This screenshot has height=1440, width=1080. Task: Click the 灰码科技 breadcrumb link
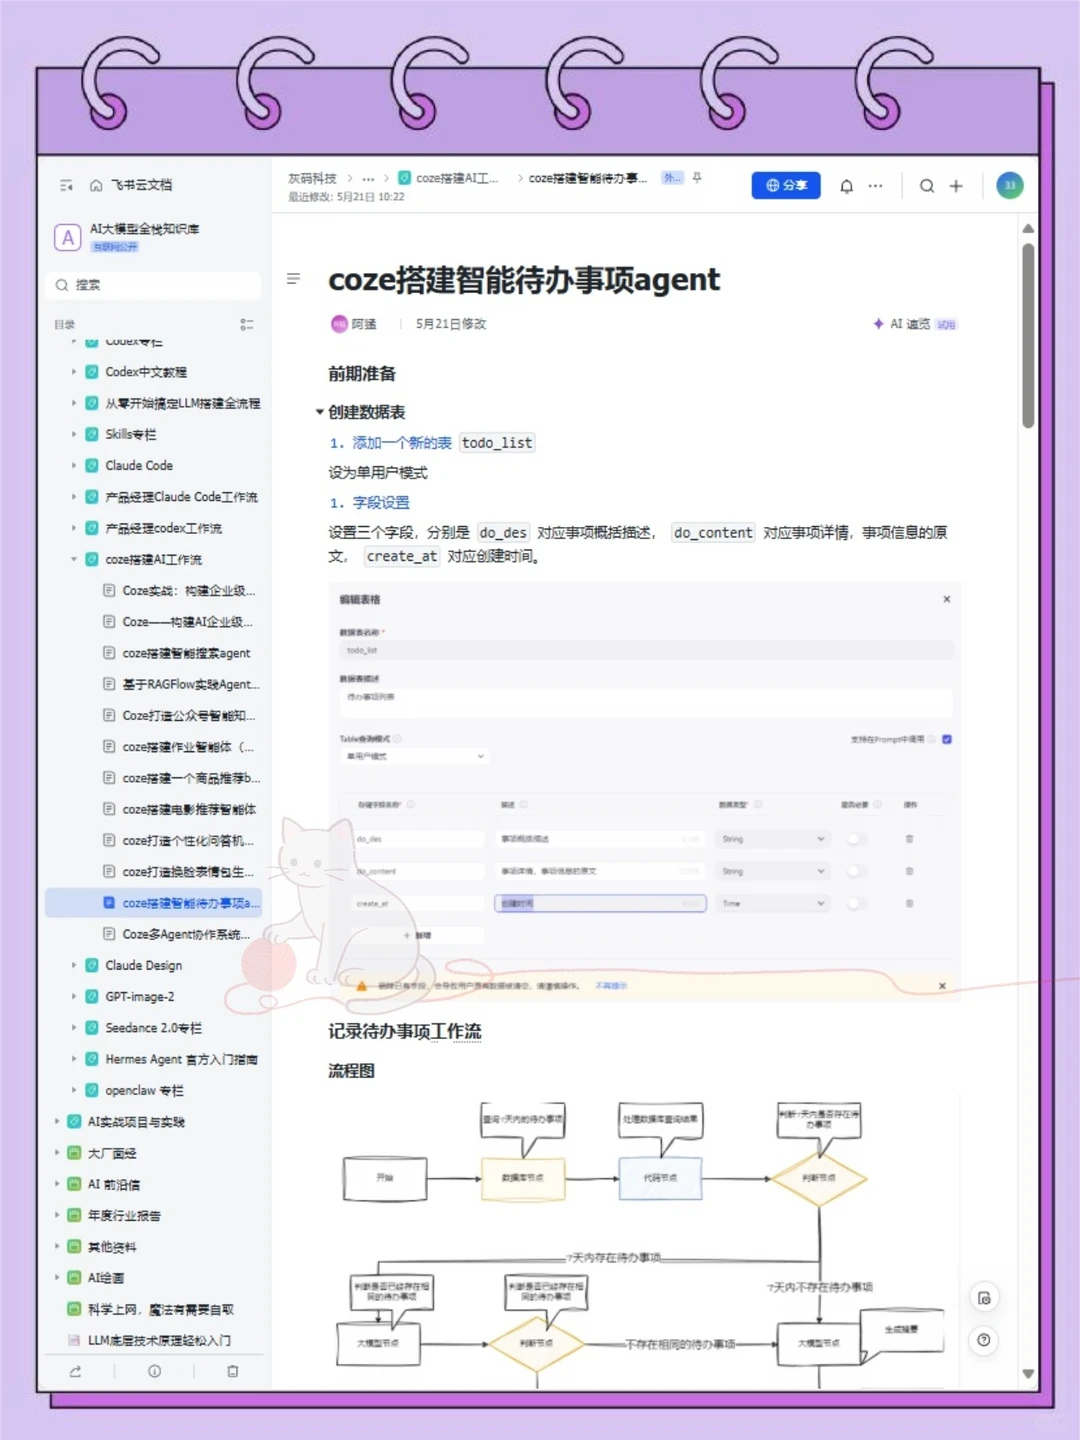(312, 178)
